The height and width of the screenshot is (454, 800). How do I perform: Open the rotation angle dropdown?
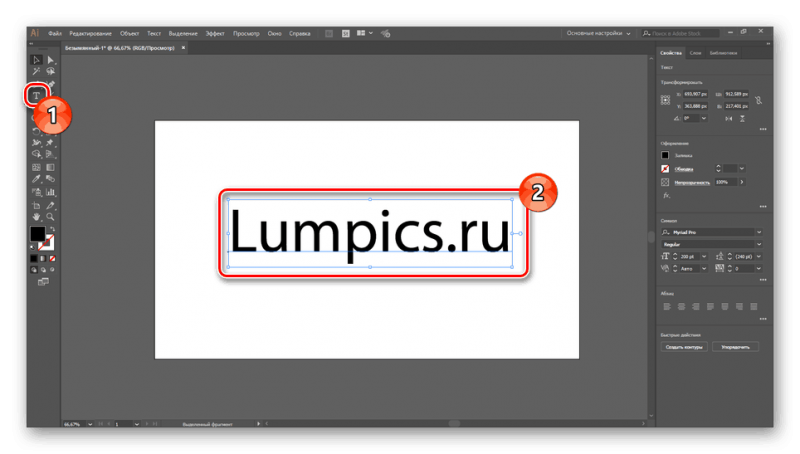tap(704, 118)
